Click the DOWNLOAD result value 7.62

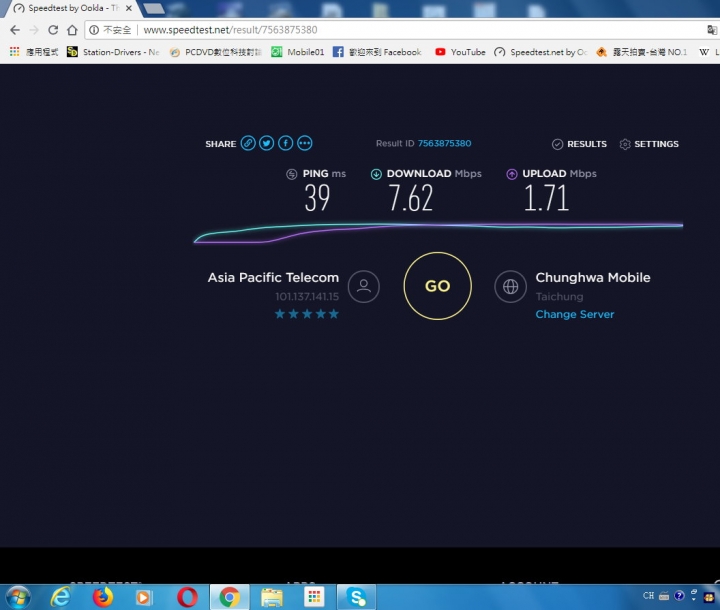(x=411, y=198)
